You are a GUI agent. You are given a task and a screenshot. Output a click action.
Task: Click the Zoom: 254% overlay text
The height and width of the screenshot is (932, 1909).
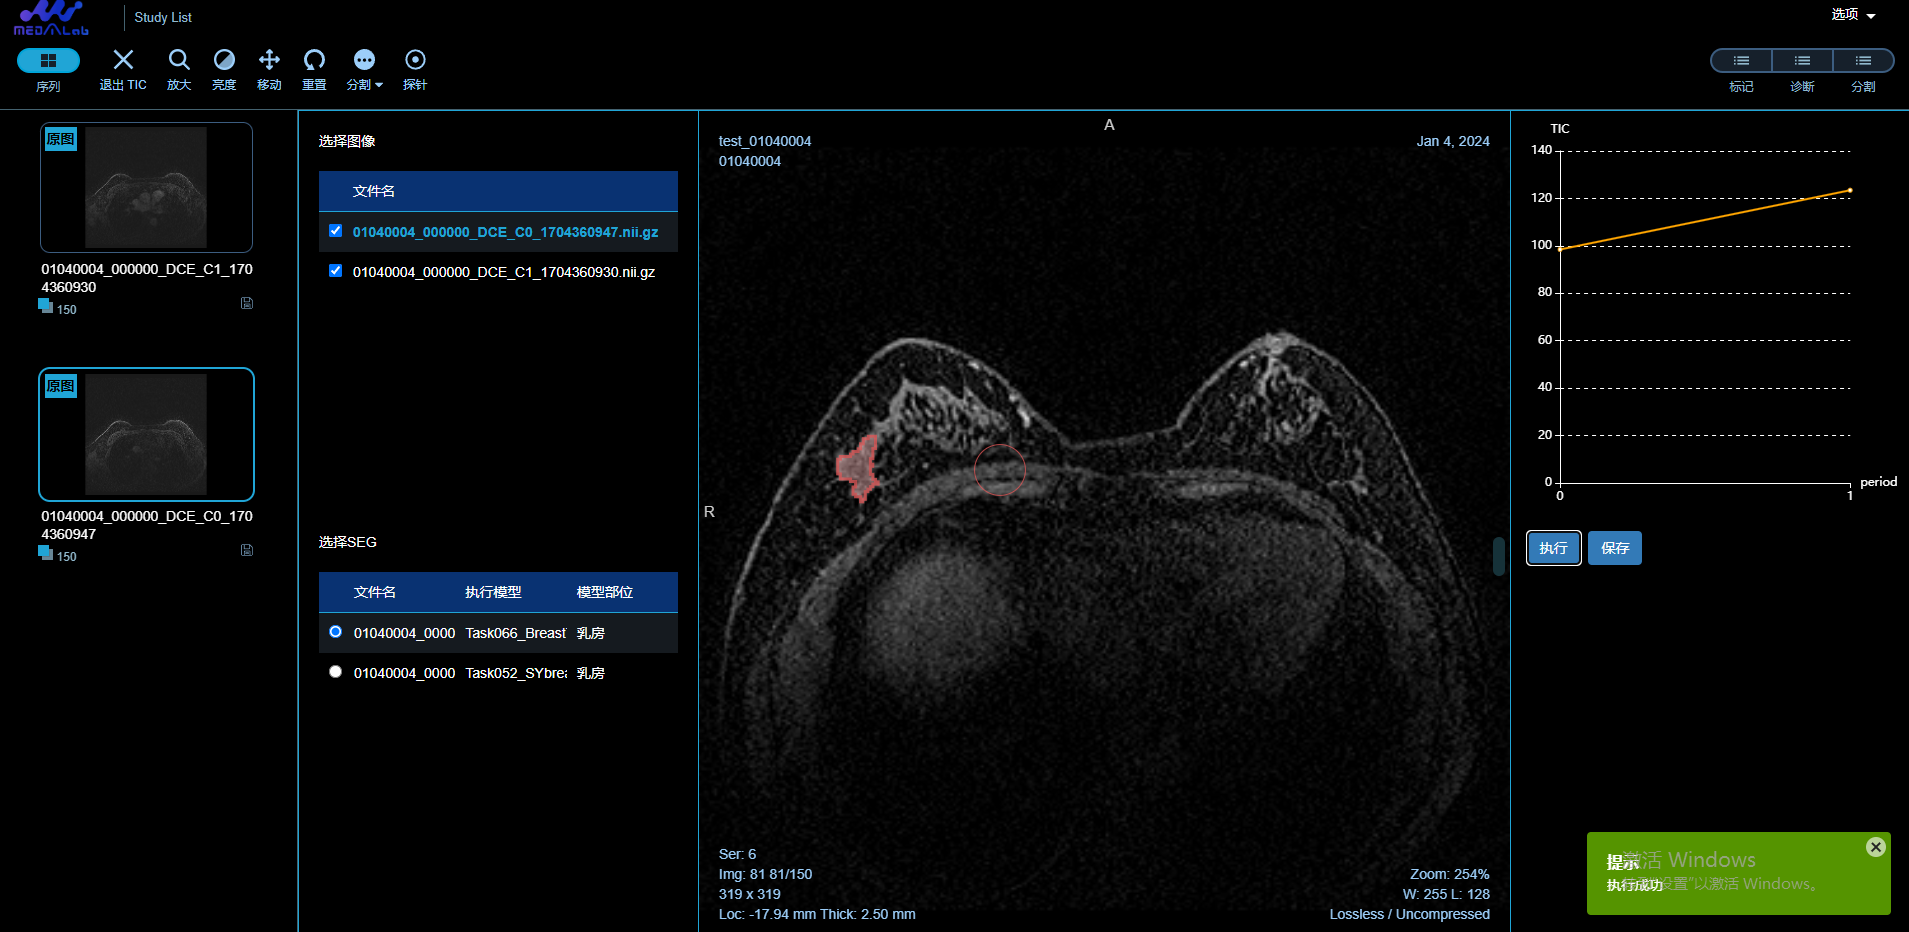click(x=1450, y=874)
